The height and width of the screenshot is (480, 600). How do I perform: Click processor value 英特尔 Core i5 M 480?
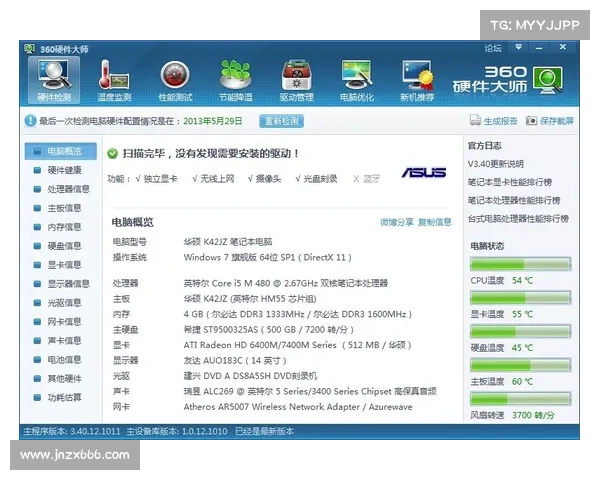[285, 283]
